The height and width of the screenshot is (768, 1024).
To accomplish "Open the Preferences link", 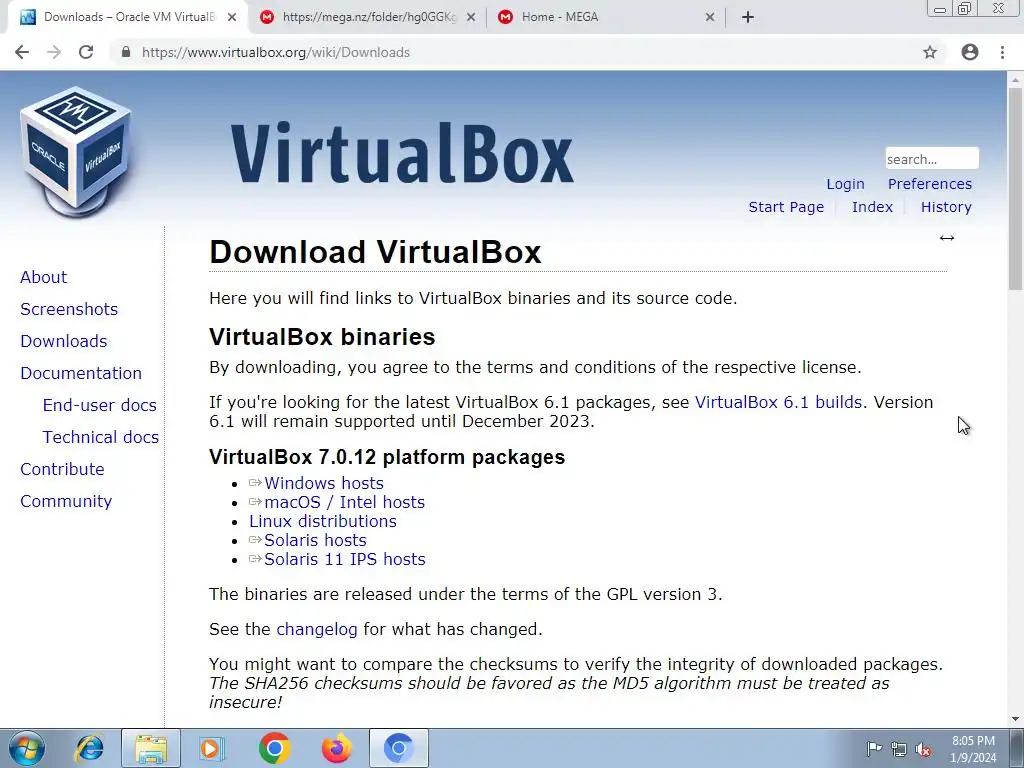I will [x=930, y=184].
